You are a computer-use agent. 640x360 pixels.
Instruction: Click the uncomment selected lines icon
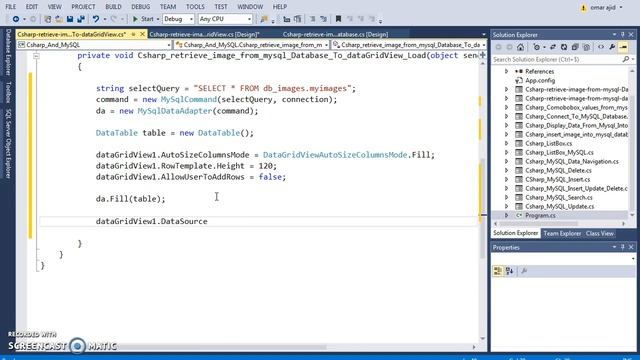[324, 19]
